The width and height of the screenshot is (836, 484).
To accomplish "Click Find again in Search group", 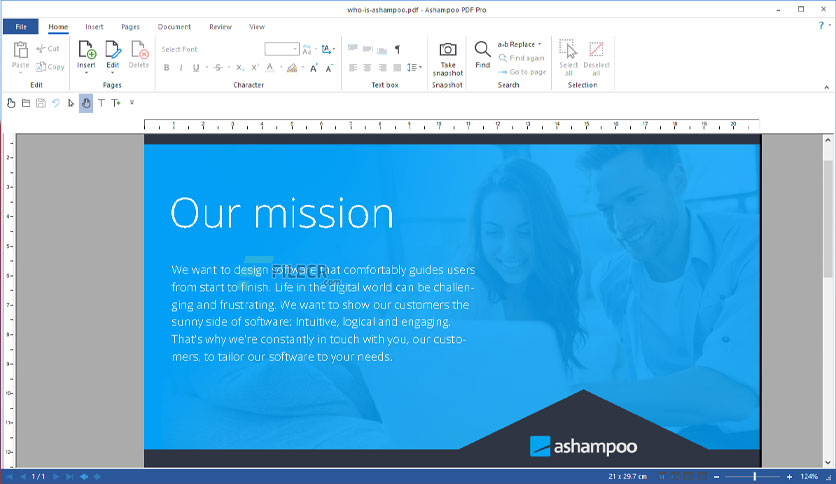I will tap(521, 58).
